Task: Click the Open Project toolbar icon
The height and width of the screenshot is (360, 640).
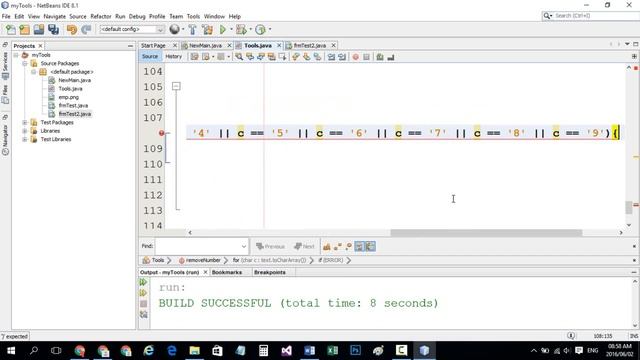Action: pos(39,29)
